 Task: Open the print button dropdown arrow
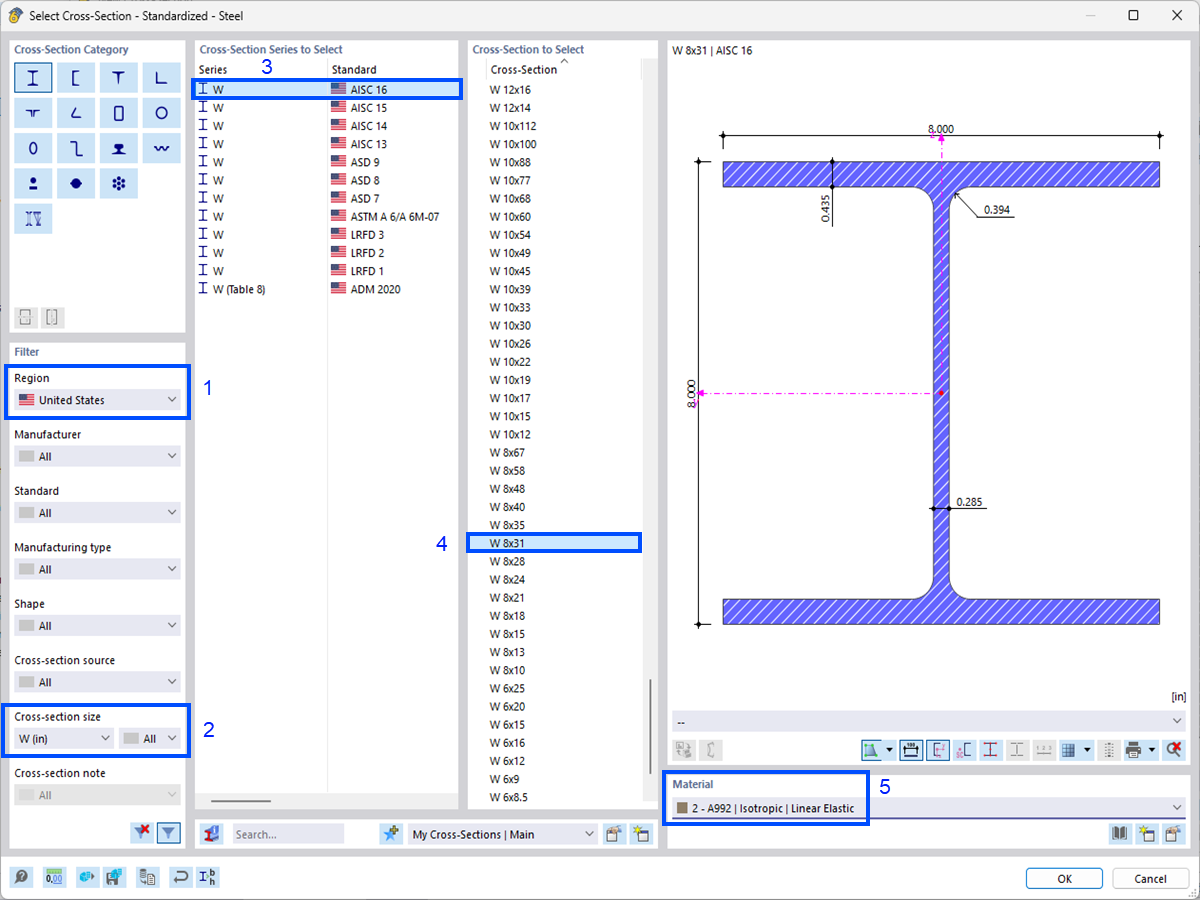1153,749
